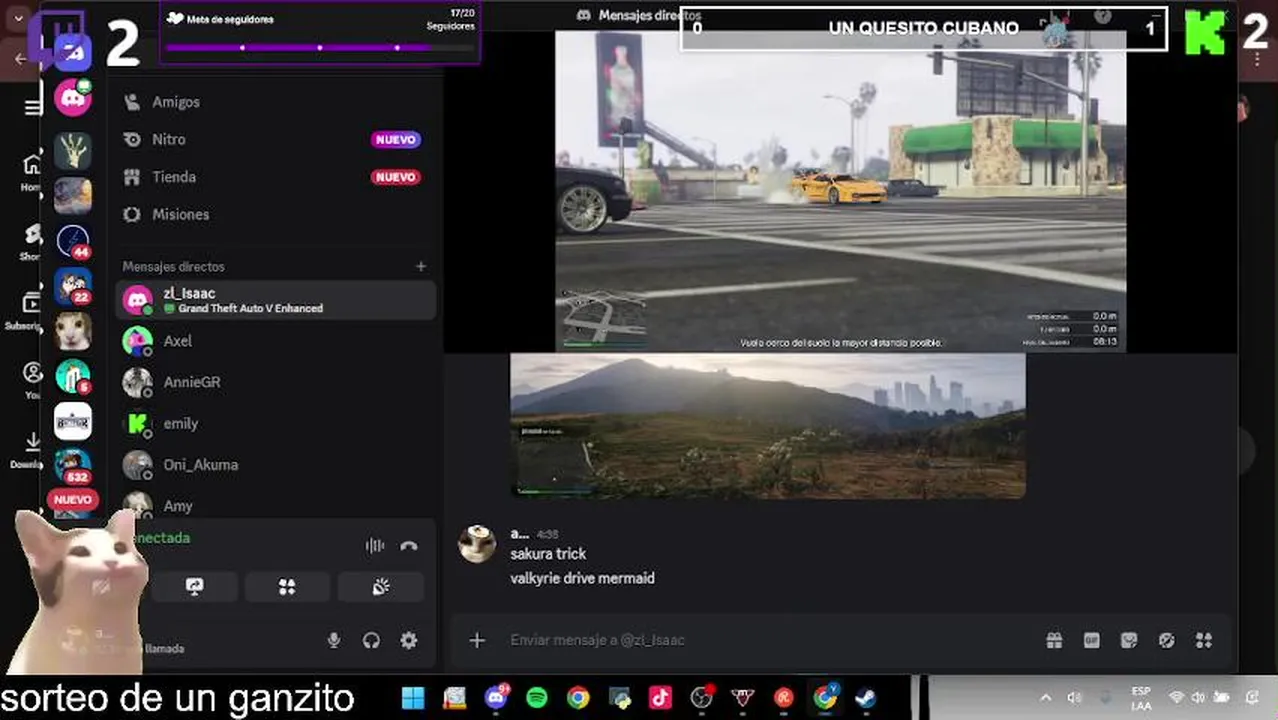1278x720 pixels.
Task: Click the NUEVO badge next to Tienda
Action: pos(395,177)
